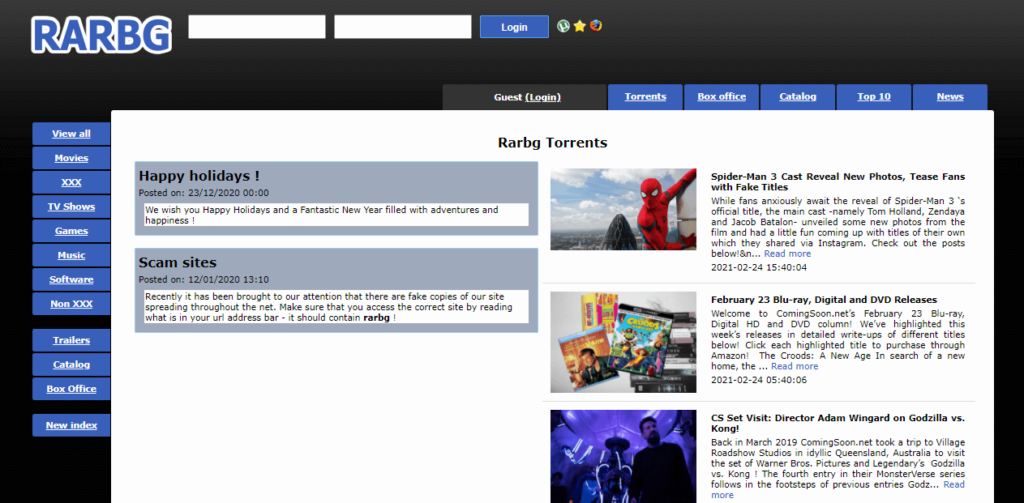Open Box Office from the left sidebar
This screenshot has height=503, width=1024.
tap(71, 389)
